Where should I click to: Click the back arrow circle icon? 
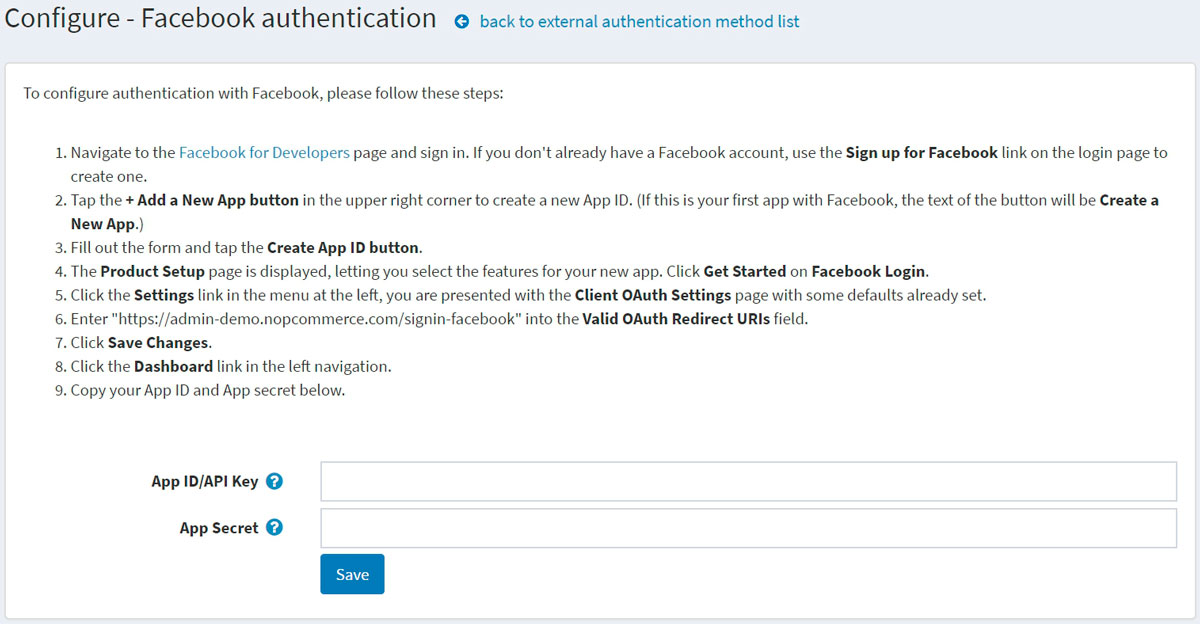(x=462, y=22)
